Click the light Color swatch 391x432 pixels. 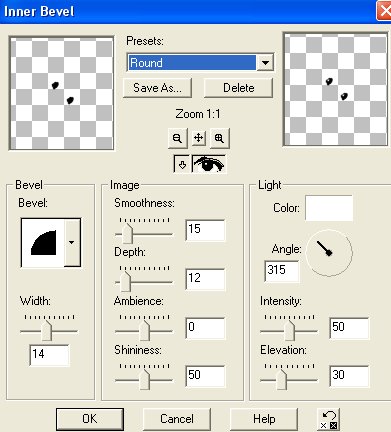(329, 208)
